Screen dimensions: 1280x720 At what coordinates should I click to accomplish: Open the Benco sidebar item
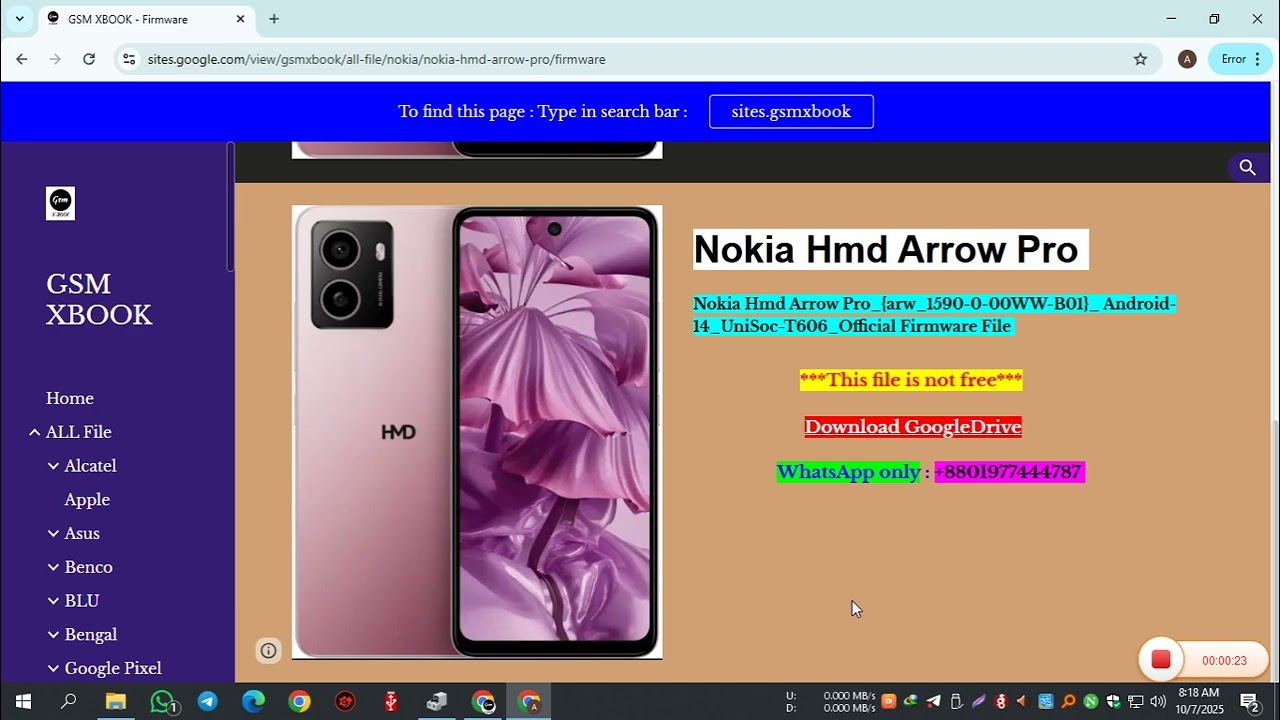pyautogui.click(x=88, y=567)
